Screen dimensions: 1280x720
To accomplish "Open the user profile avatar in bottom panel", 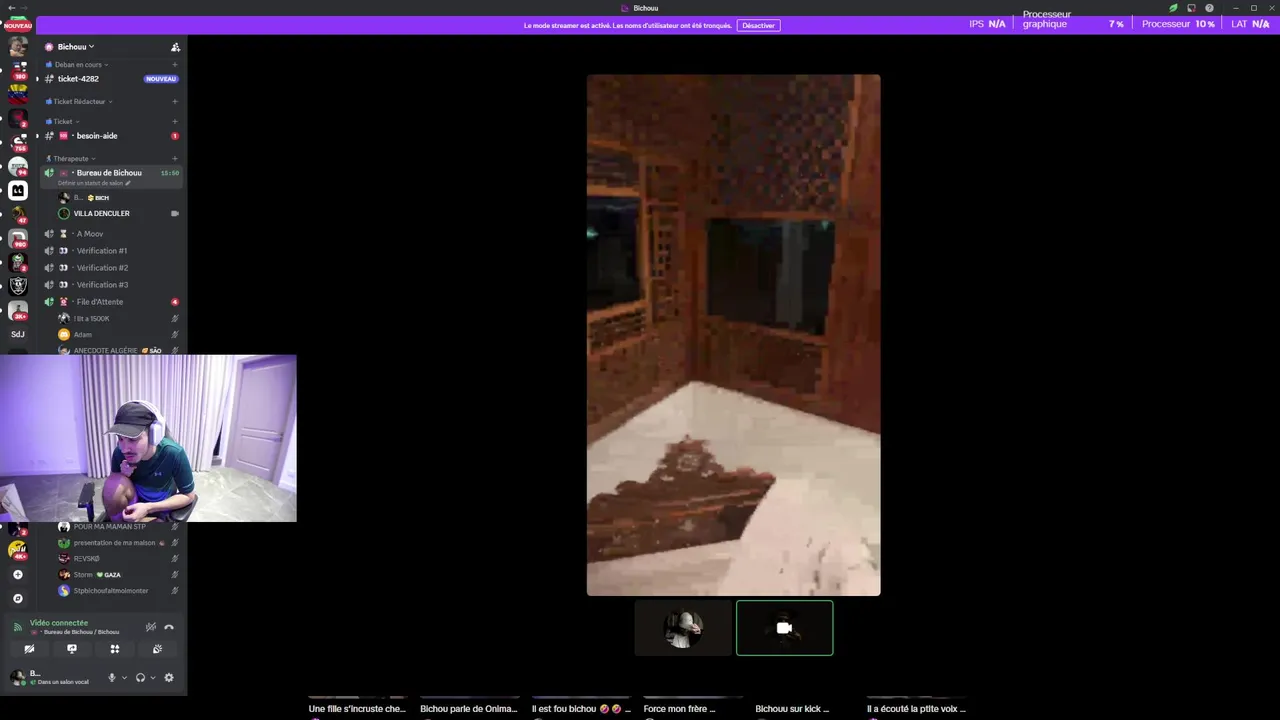I will [17, 677].
